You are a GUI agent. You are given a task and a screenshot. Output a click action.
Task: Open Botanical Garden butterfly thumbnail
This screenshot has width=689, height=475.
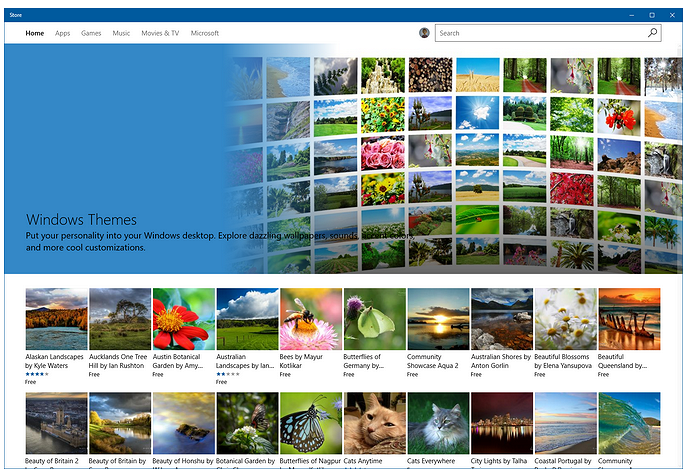tap(247, 423)
